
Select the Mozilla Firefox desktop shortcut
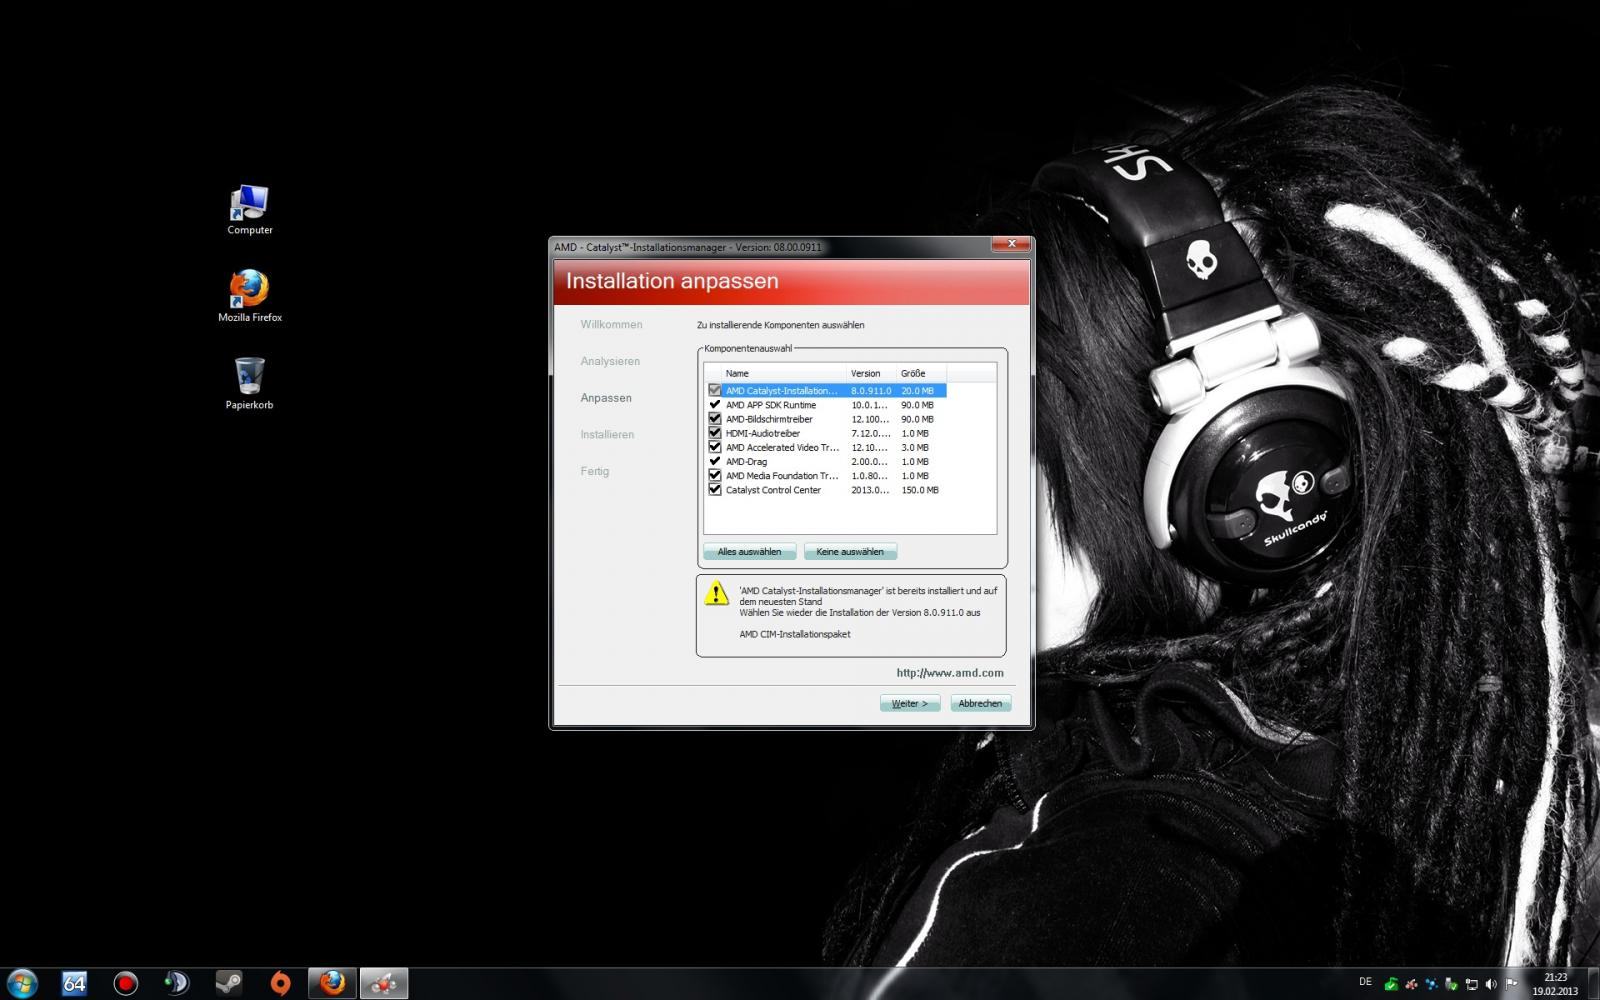[250, 296]
